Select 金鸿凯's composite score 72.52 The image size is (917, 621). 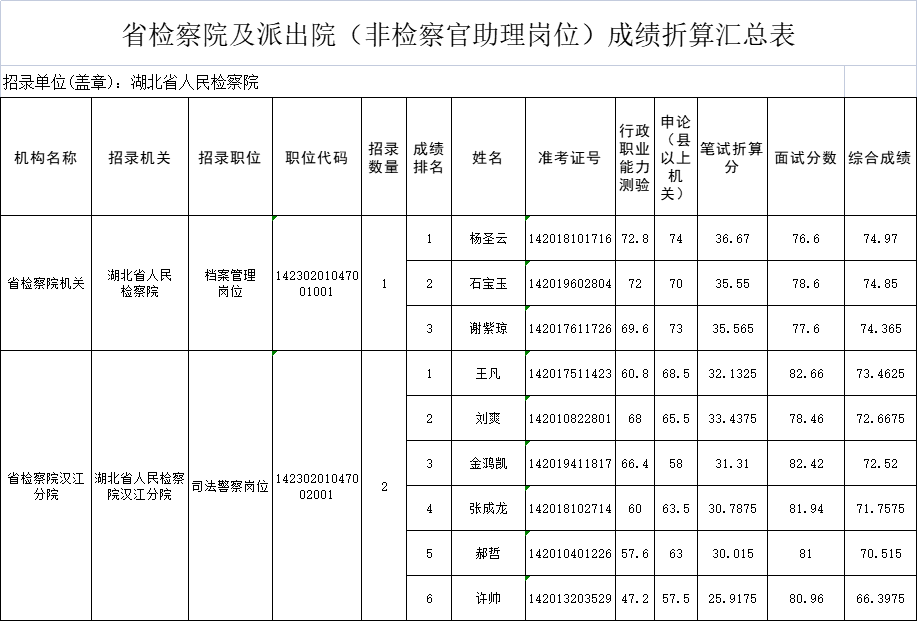(880, 463)
